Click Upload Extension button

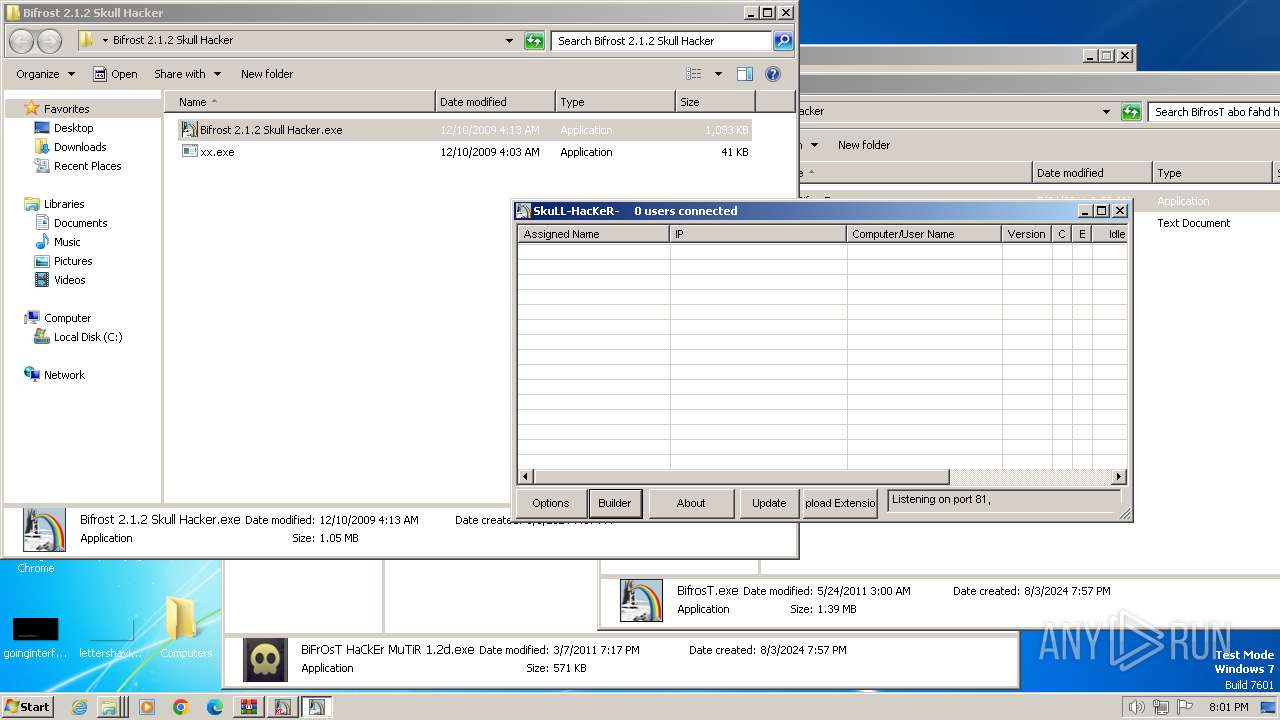[x=840, y=503]
